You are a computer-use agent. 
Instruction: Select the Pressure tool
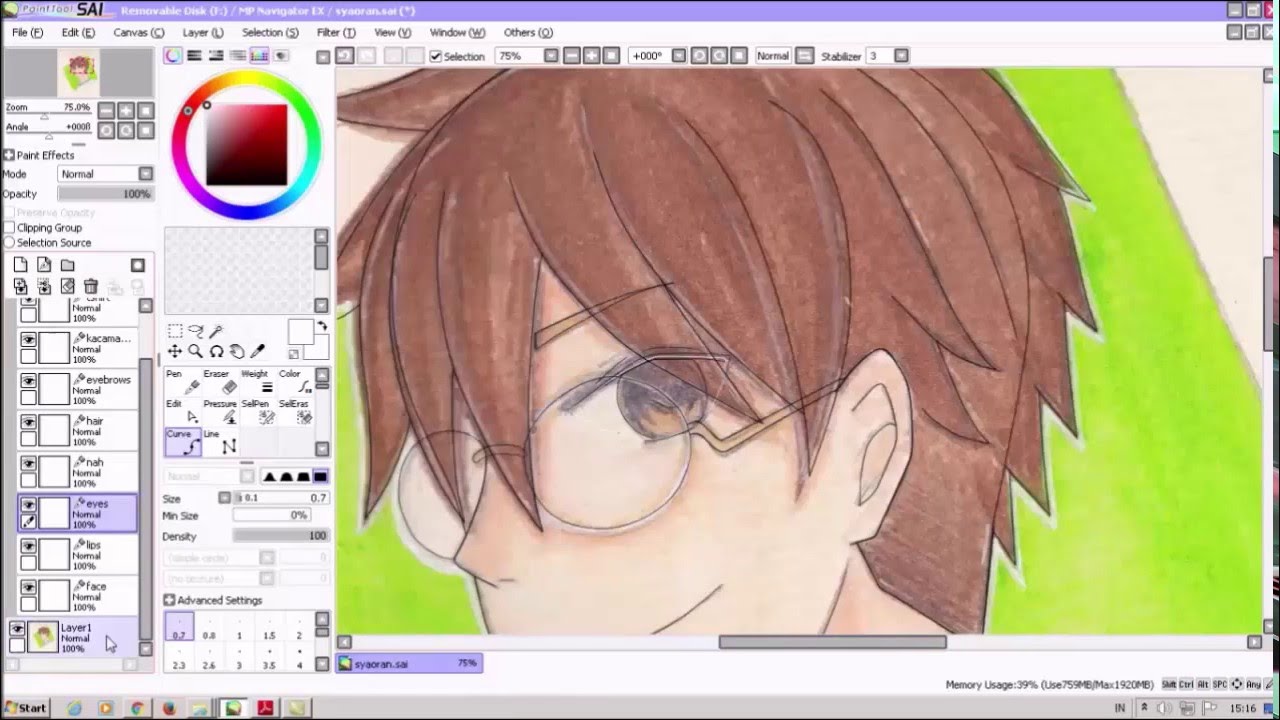click(x=220, y=411)
